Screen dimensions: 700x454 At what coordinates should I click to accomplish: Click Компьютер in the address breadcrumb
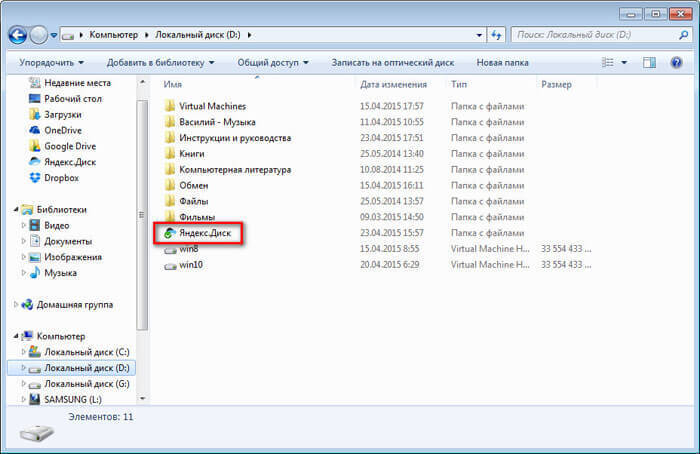[113, 35]
